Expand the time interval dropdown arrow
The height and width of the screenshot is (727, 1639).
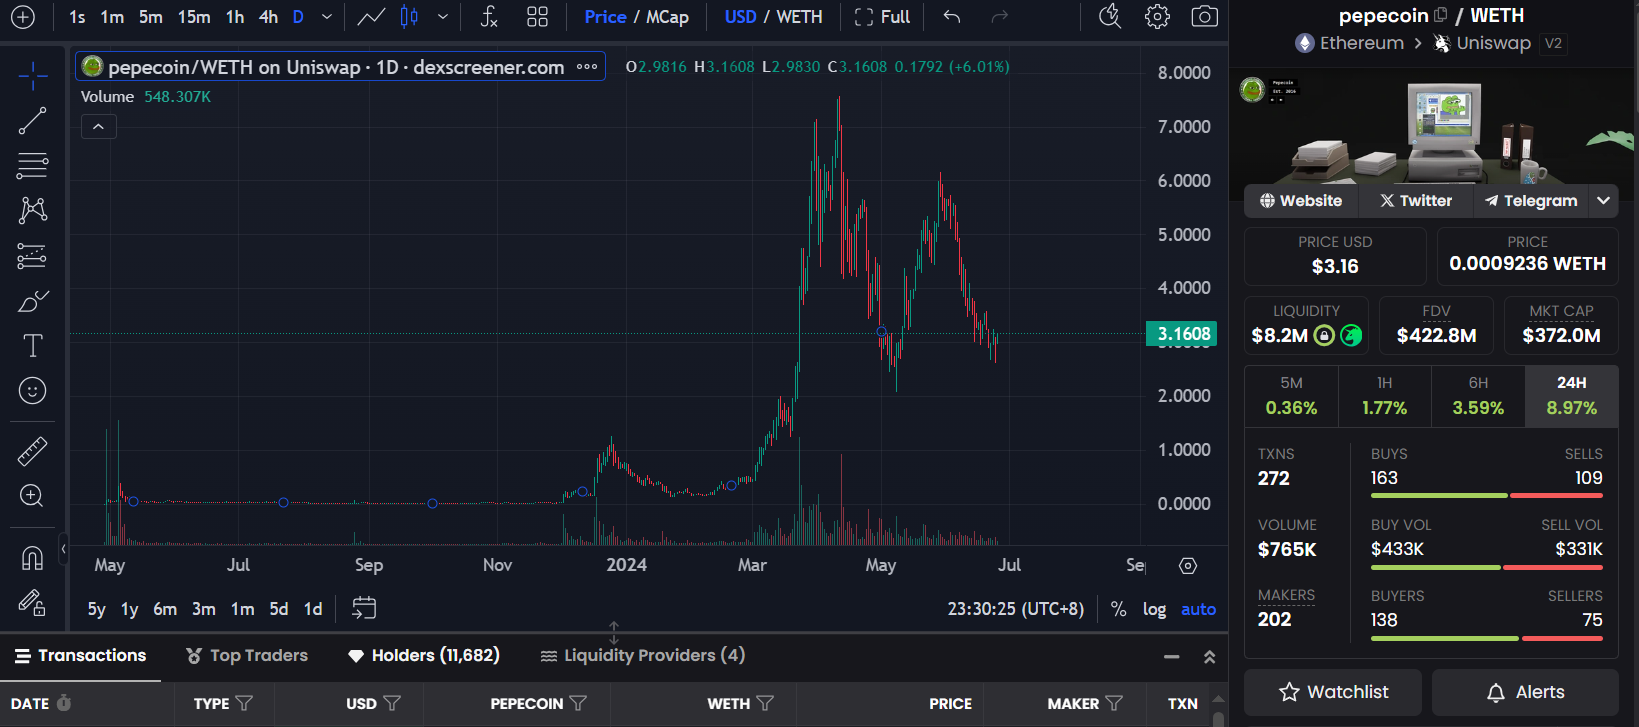point(327,17)
